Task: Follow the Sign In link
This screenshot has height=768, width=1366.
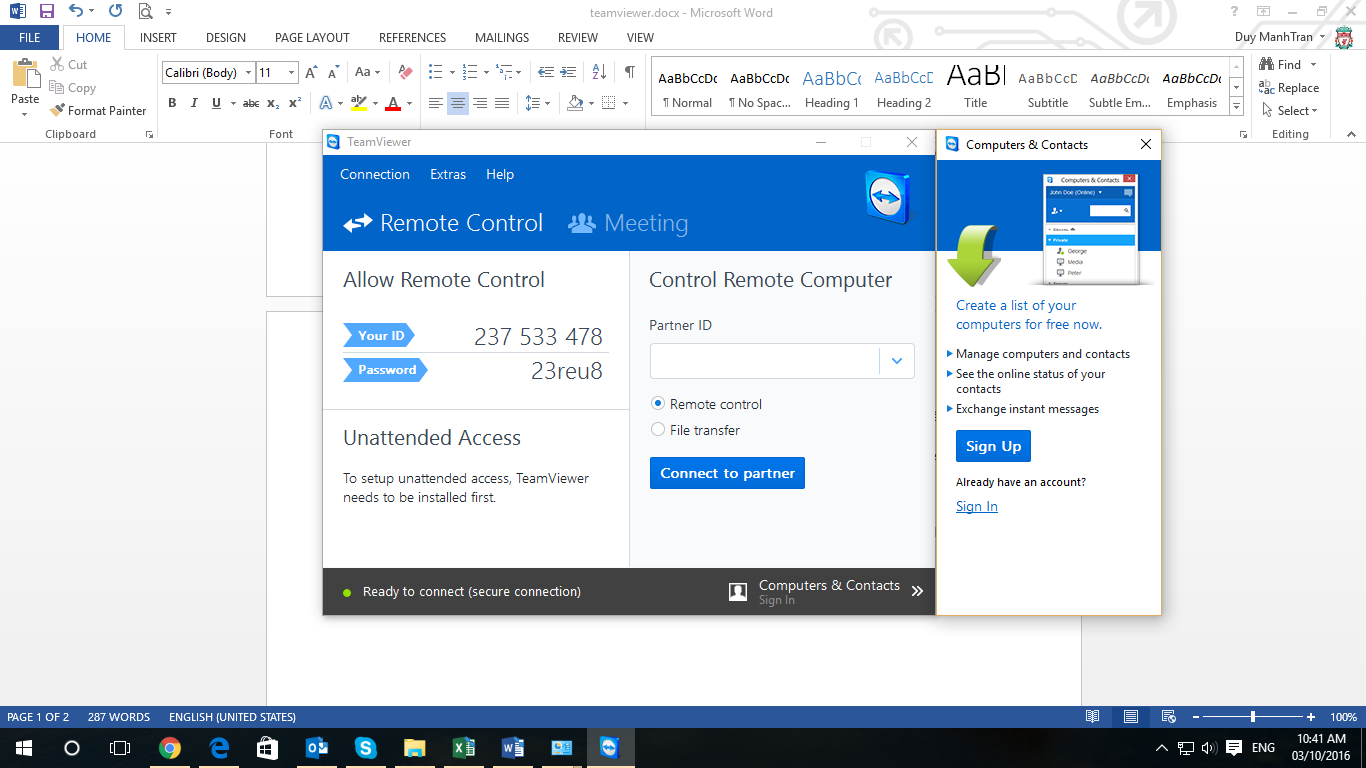Action: pyautogui.click(x=977, y=506)
